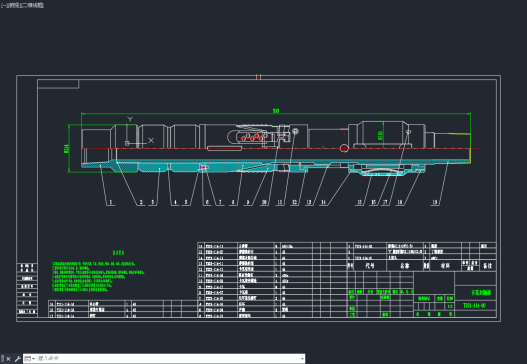Select part balloon number 10
527x364 pixels.
(264, 202)
